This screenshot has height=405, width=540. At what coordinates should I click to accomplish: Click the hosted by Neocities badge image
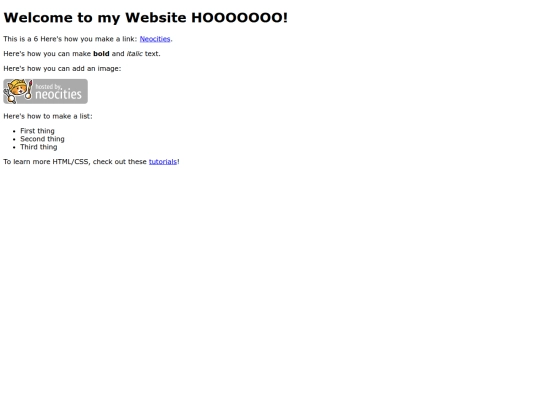point(45,91)
